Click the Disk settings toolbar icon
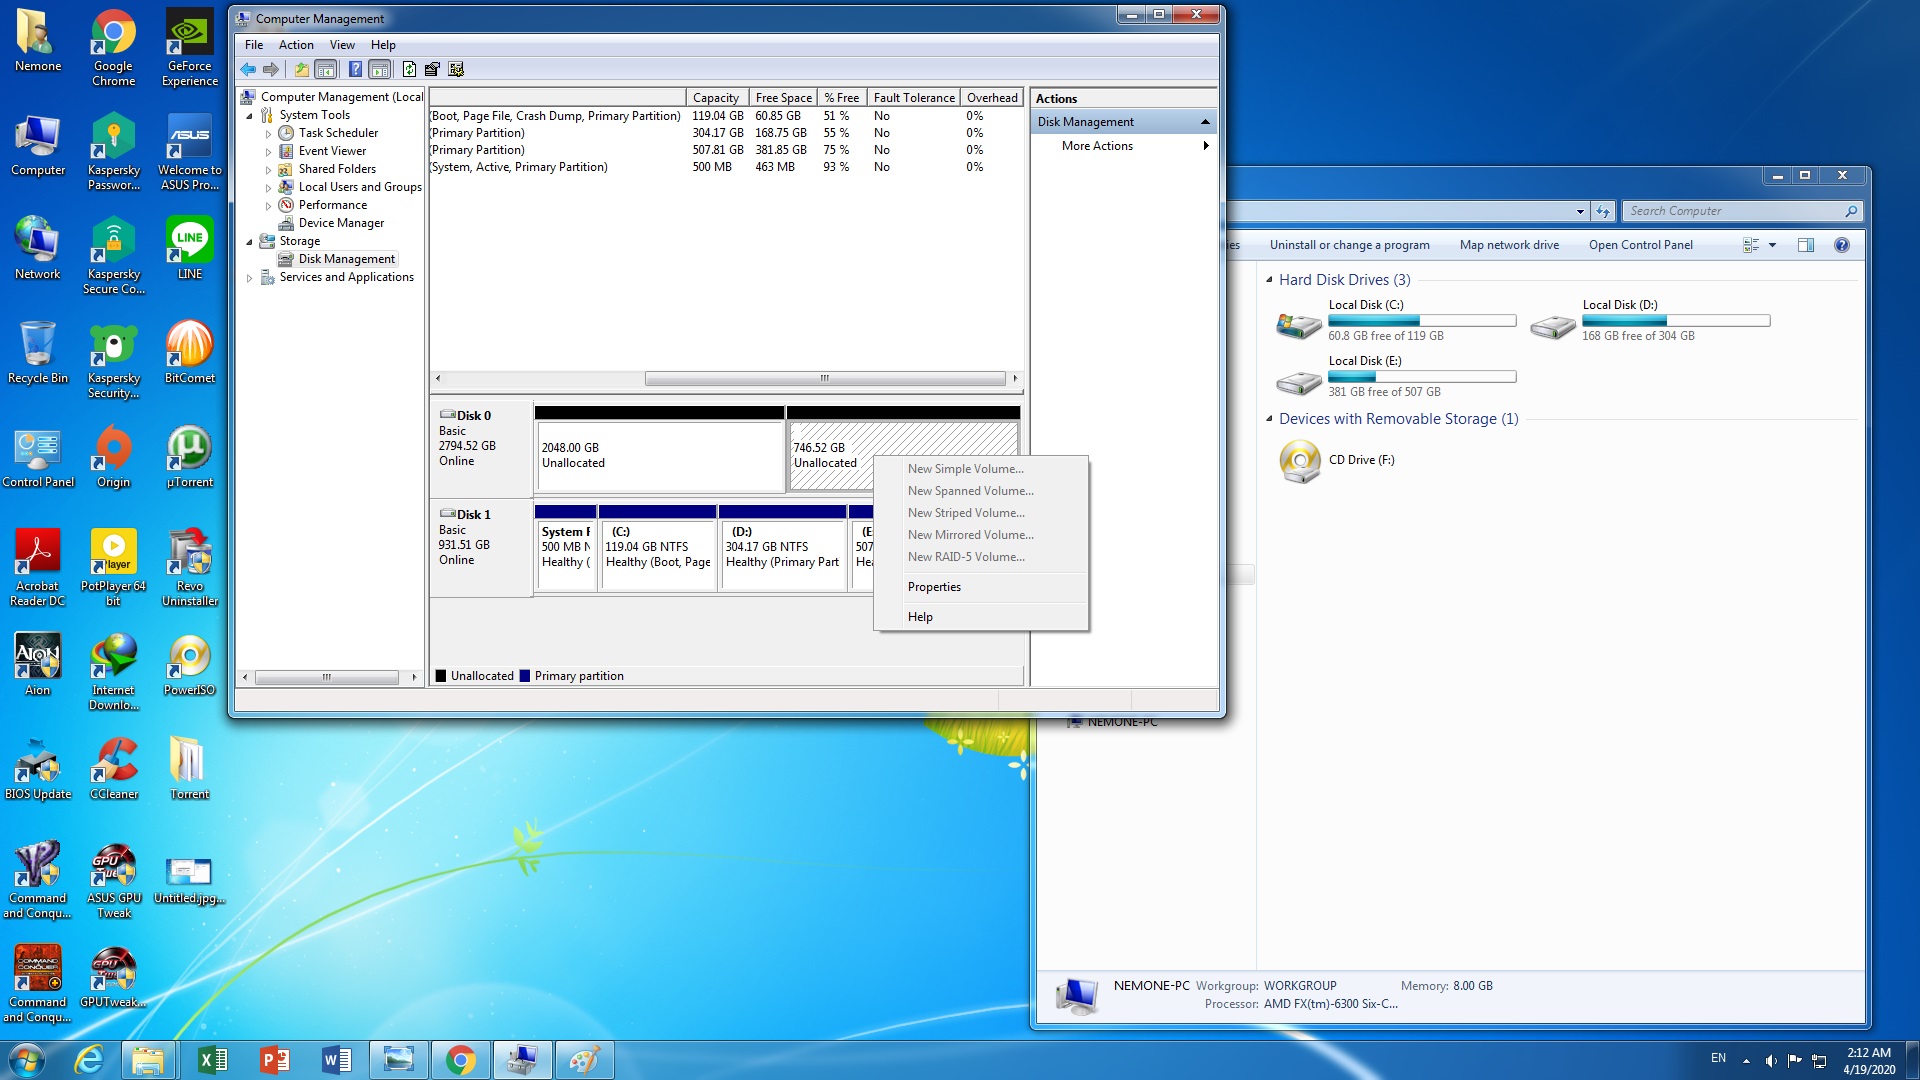The width and height of the screenshot is (1920, 1080). coord(456,69)
